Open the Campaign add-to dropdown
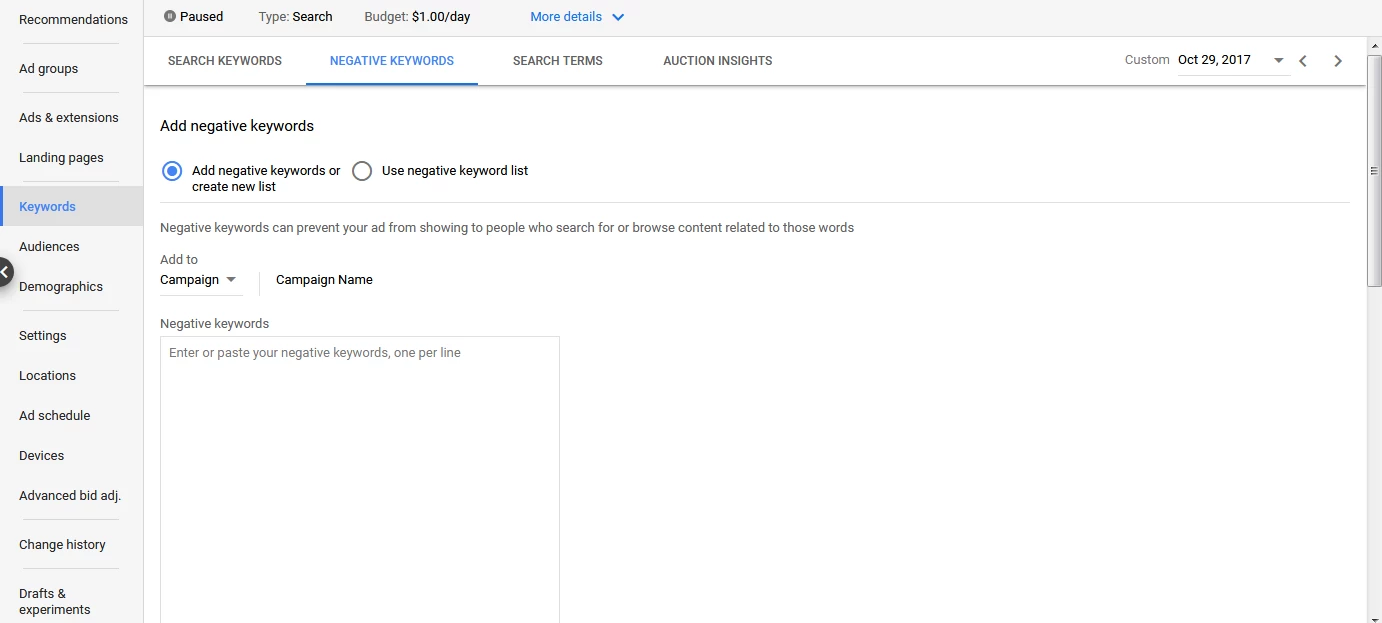The image size is (1382, 623). [199, 280]
